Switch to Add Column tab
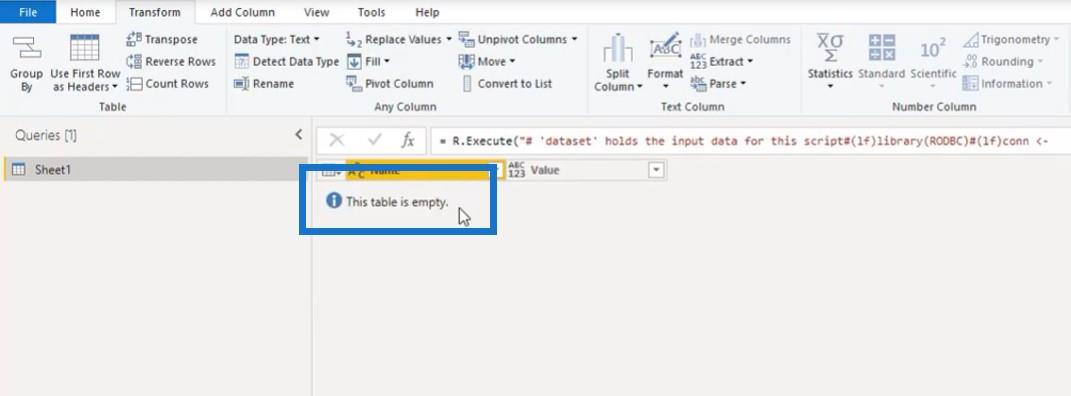The width and height of the screenshot is (1071, 396). coord(242,12)
